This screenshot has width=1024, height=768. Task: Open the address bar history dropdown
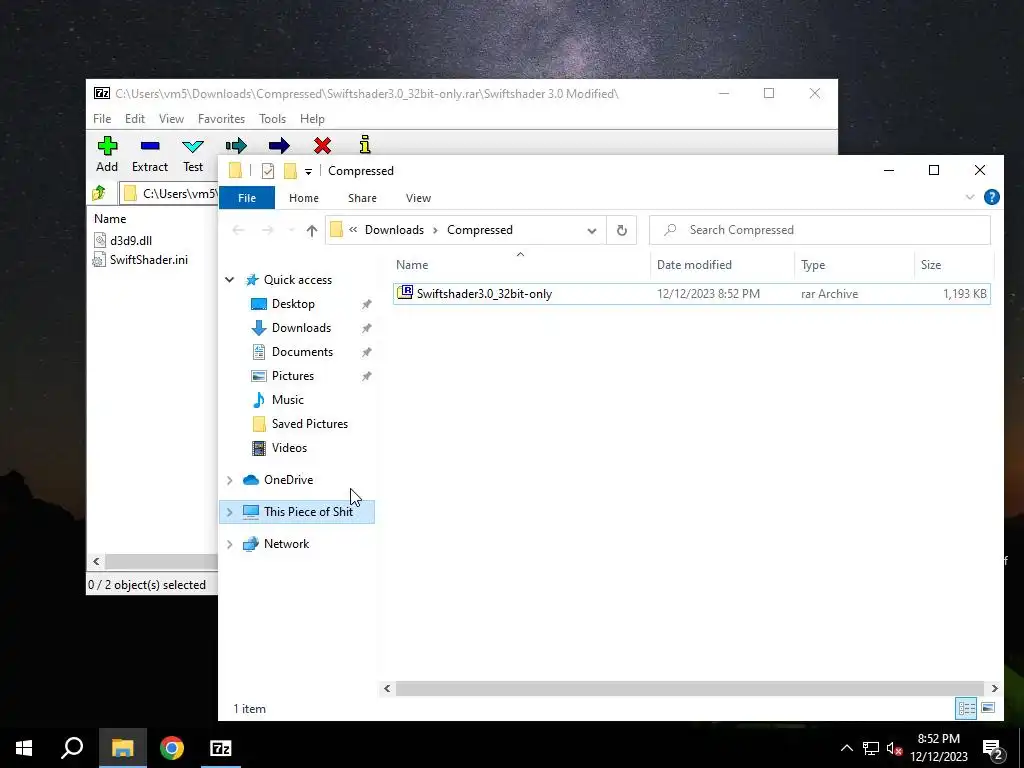592,230
